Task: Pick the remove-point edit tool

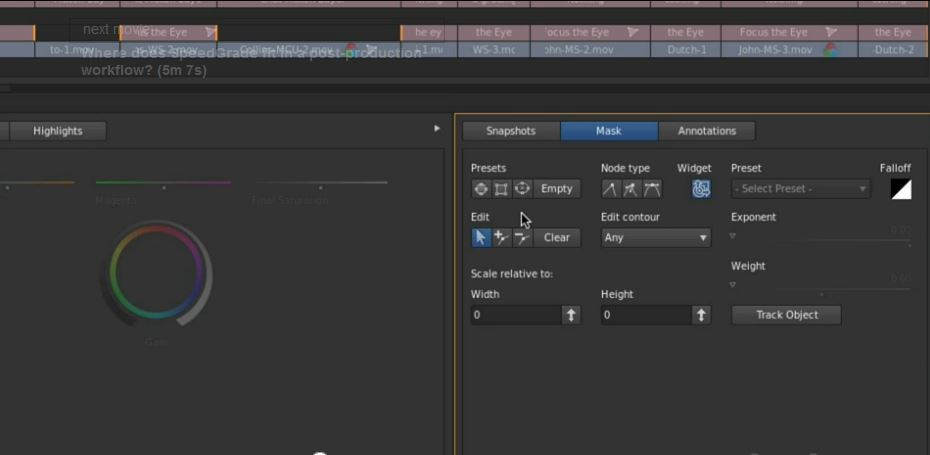Action: pos(522,238)
